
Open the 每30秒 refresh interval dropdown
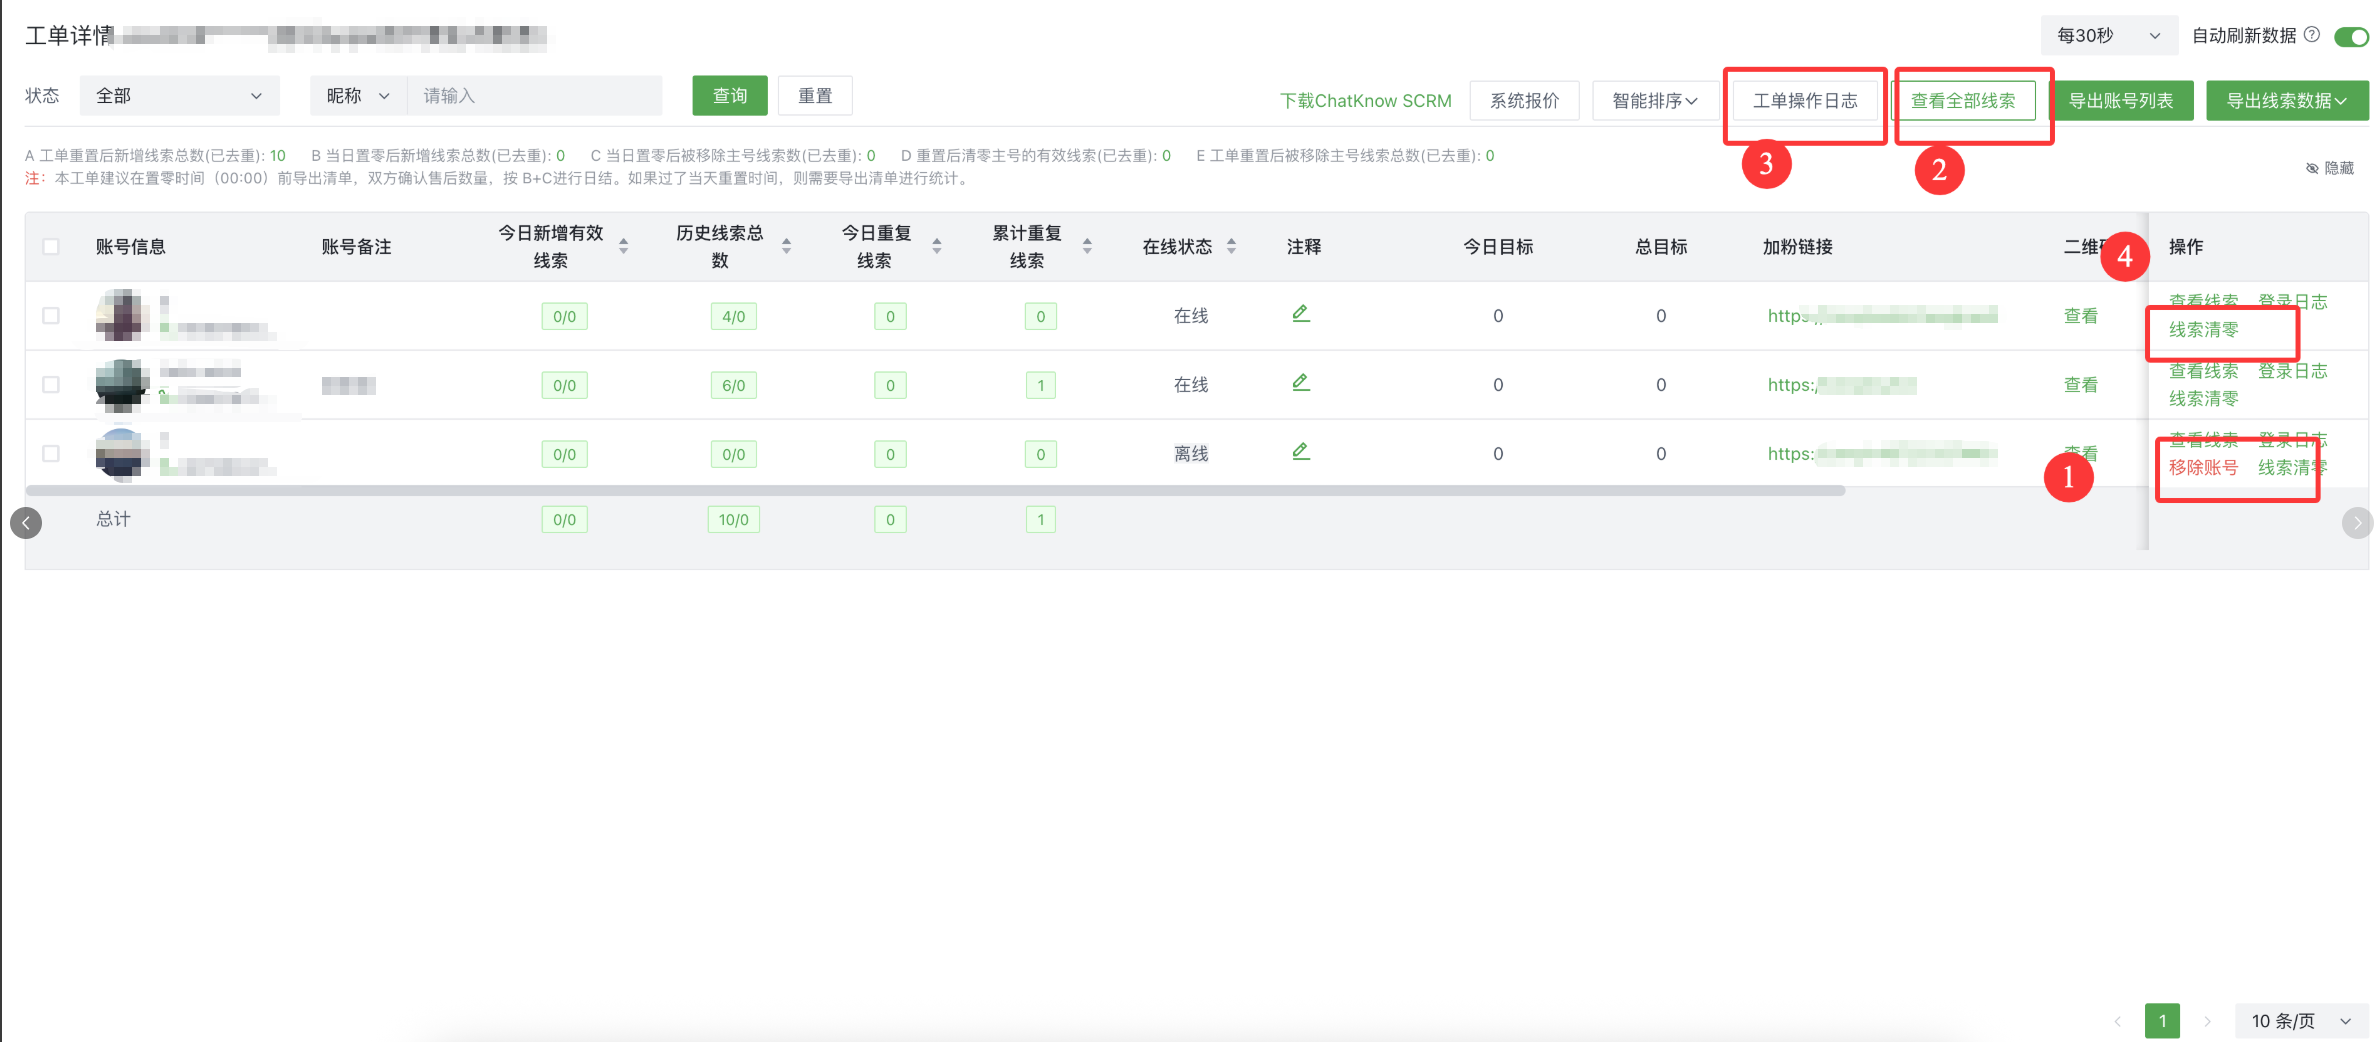[2107, 36]
